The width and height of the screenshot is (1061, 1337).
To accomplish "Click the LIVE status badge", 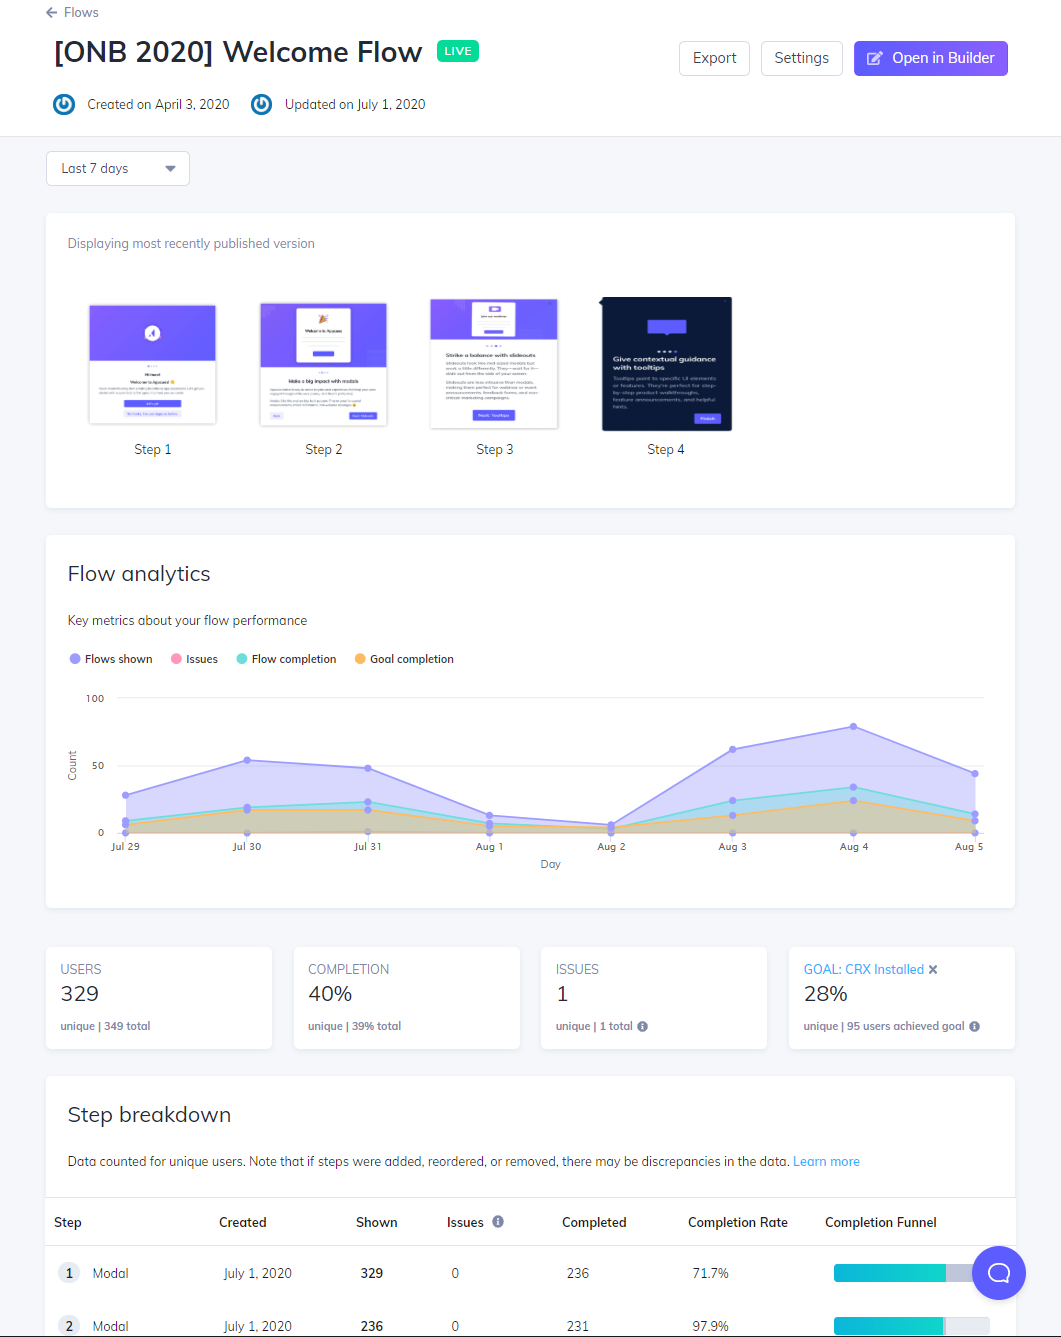I will (x=457, y=50).
